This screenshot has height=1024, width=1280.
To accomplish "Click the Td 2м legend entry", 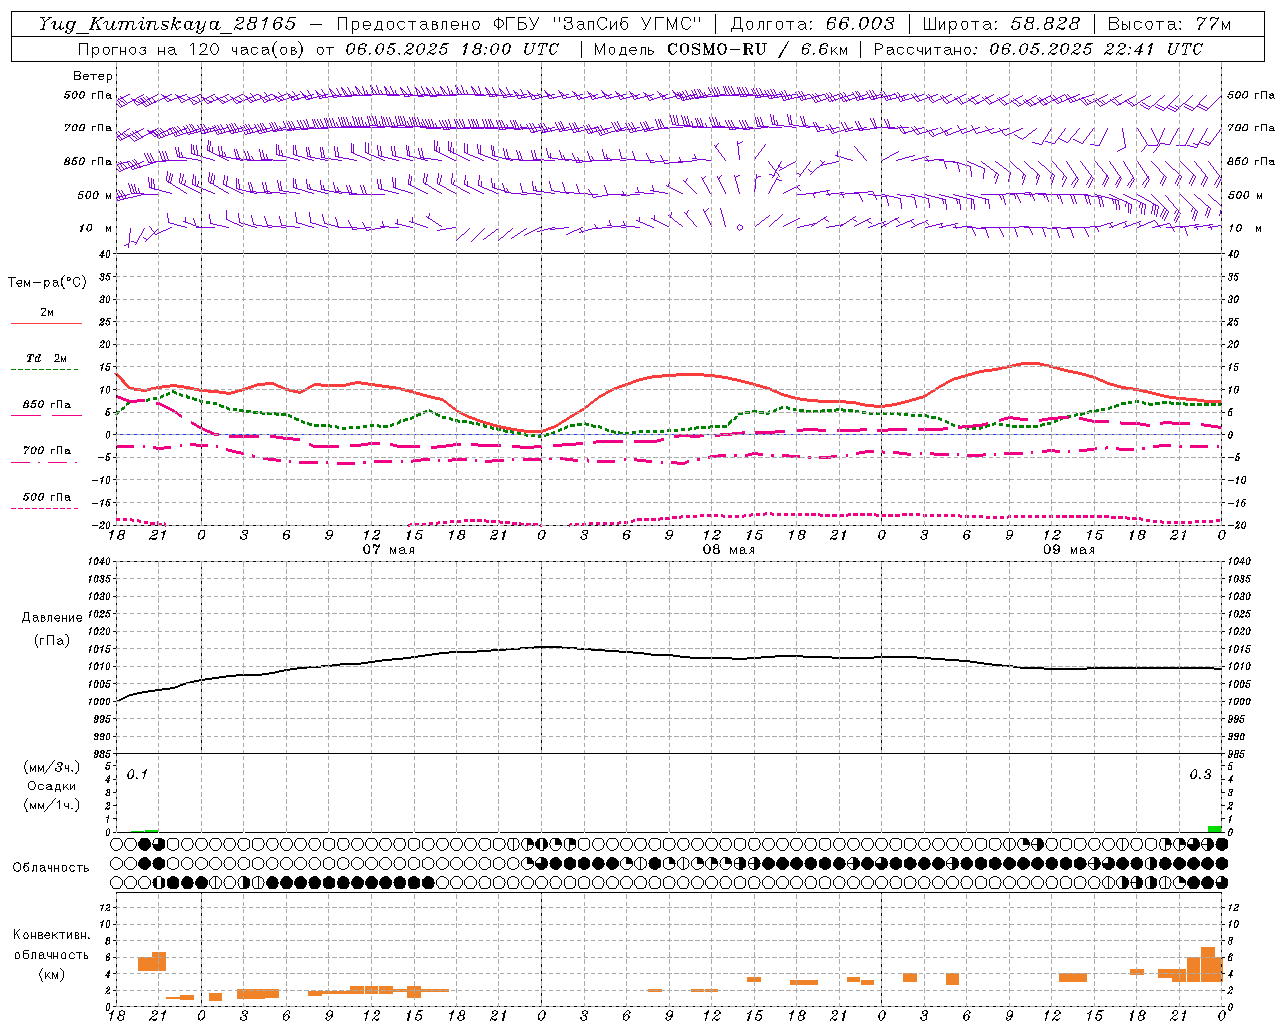I will (x=46, y=358).
